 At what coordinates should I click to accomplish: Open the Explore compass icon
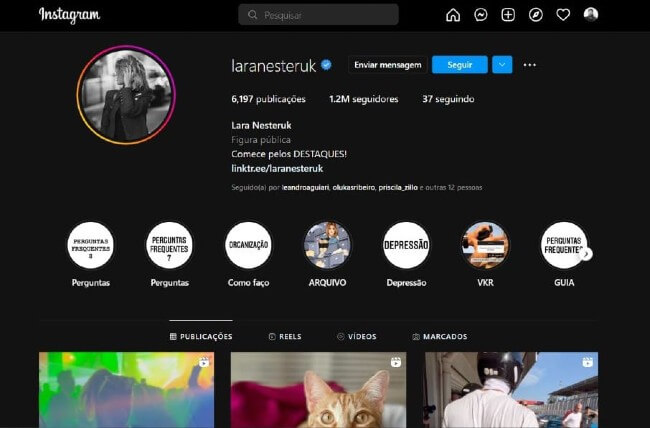536,15
